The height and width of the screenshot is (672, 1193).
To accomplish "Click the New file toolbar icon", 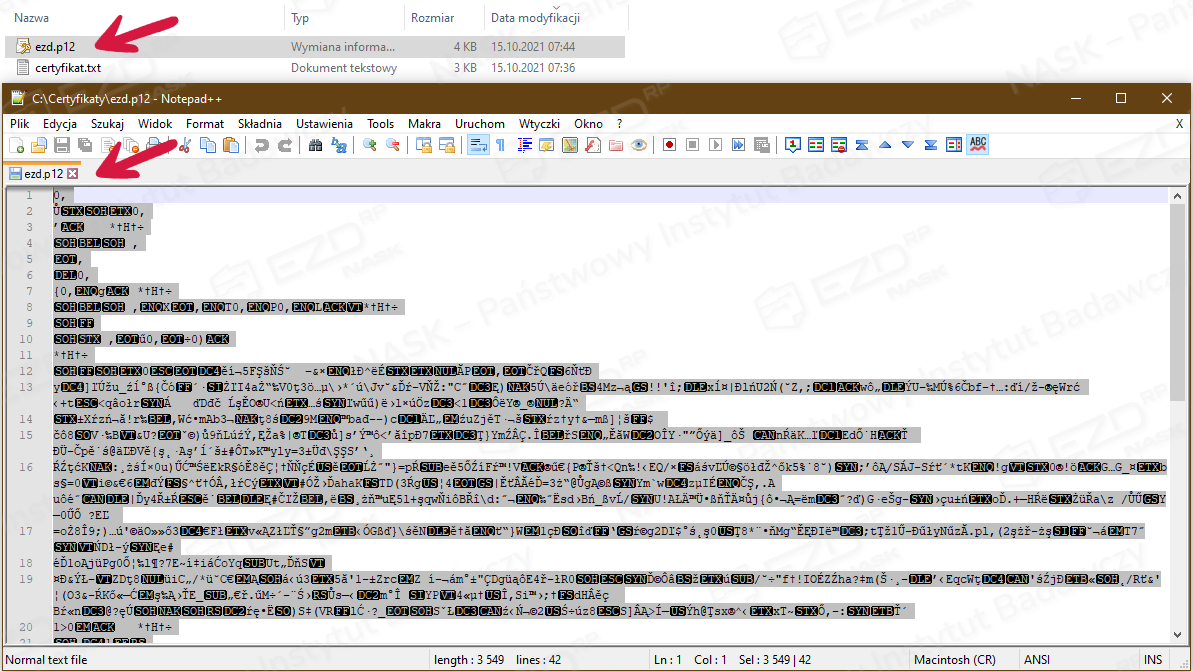I will coord(16,146).
